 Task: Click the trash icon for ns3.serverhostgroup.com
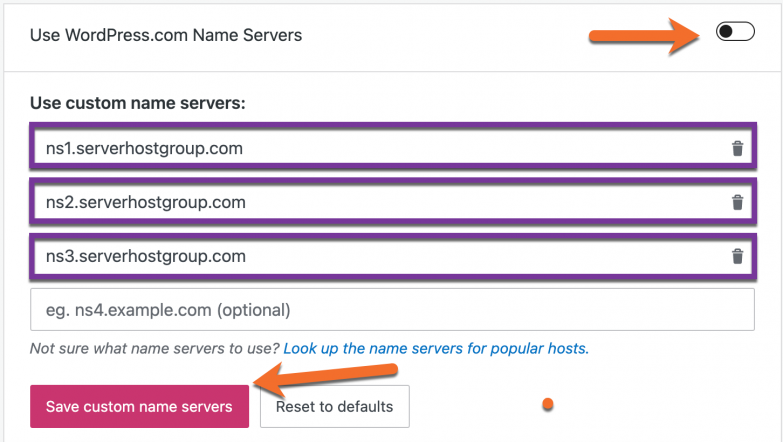click(x=737, y=257)
